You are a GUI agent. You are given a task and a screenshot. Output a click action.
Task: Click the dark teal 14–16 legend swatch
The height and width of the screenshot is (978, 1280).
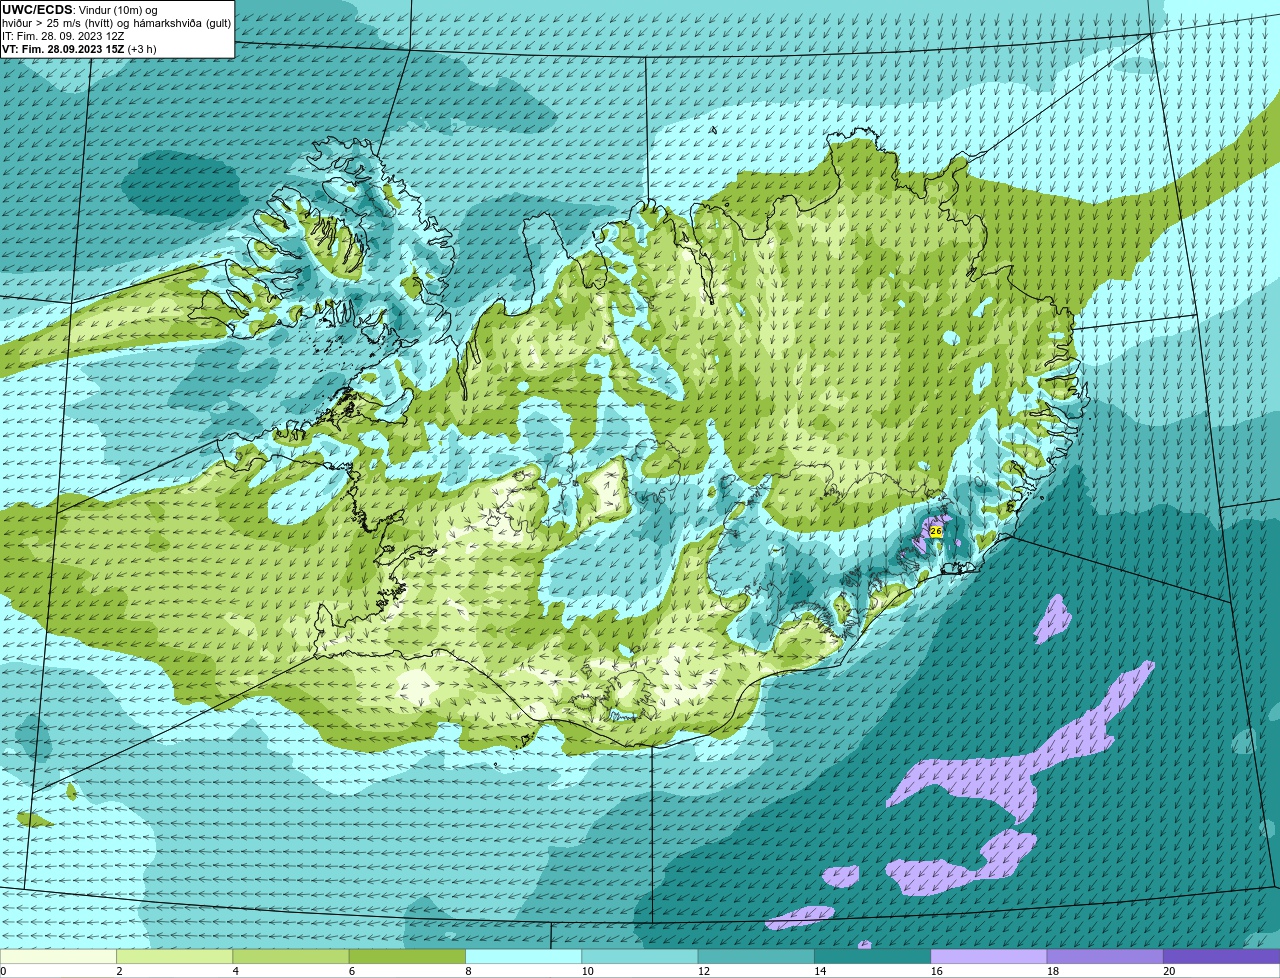coord(872,957)
